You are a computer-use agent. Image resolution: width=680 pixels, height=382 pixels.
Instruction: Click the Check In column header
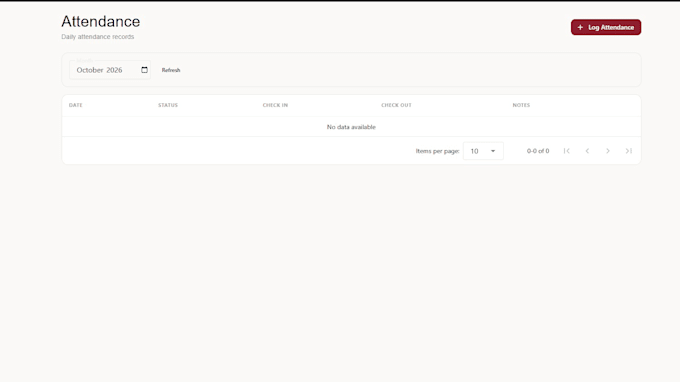275,105
